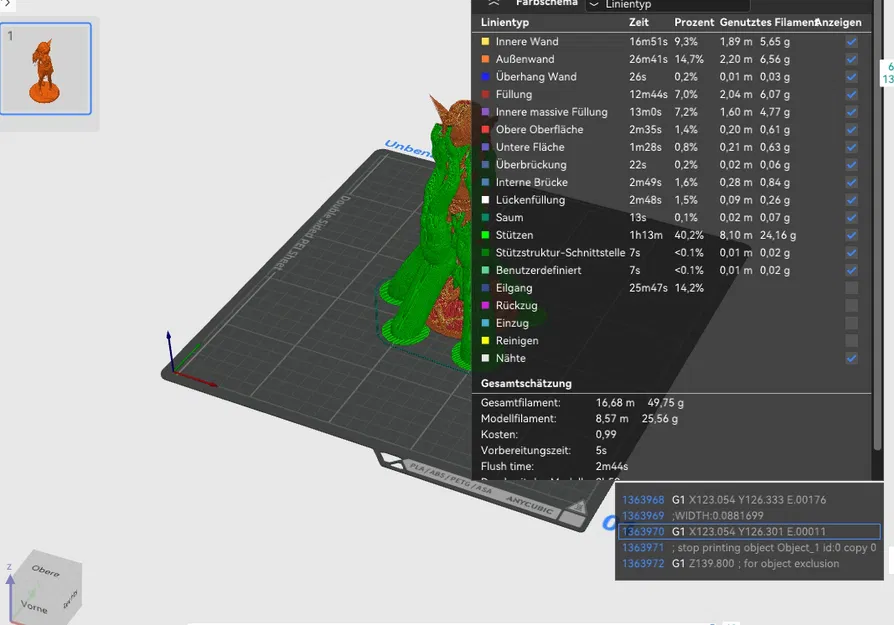Click the Kosten value 0,99
Image resolution: width=894 pixels, height=625 pixels.
point(606,435)
